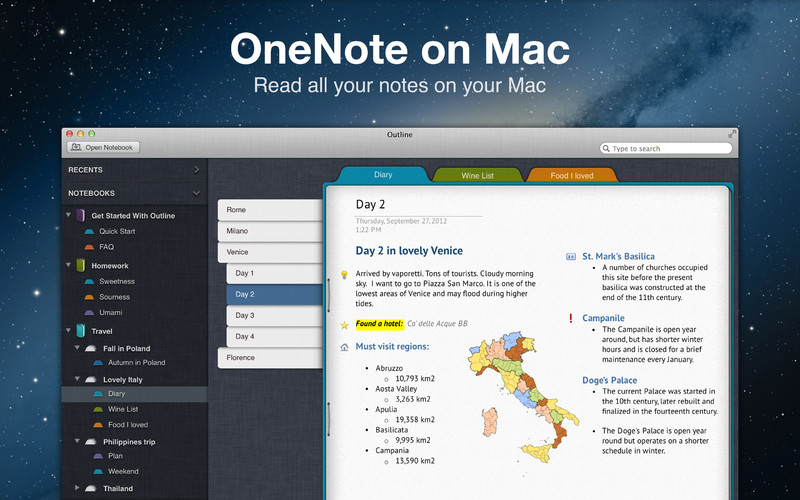Screen dimensions: 800x500
Task: Click the magnifier icon in search box
Action: click(606, 148)
